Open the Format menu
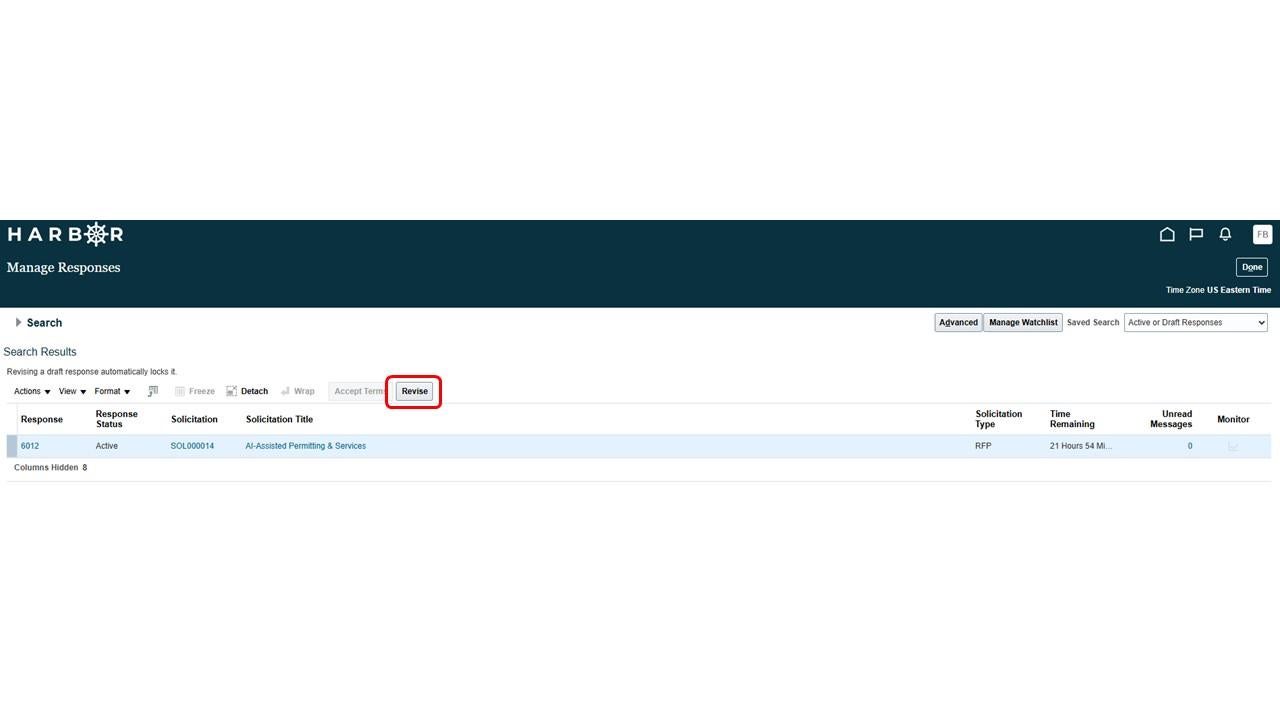1280x720 pixels. [112, 391]
